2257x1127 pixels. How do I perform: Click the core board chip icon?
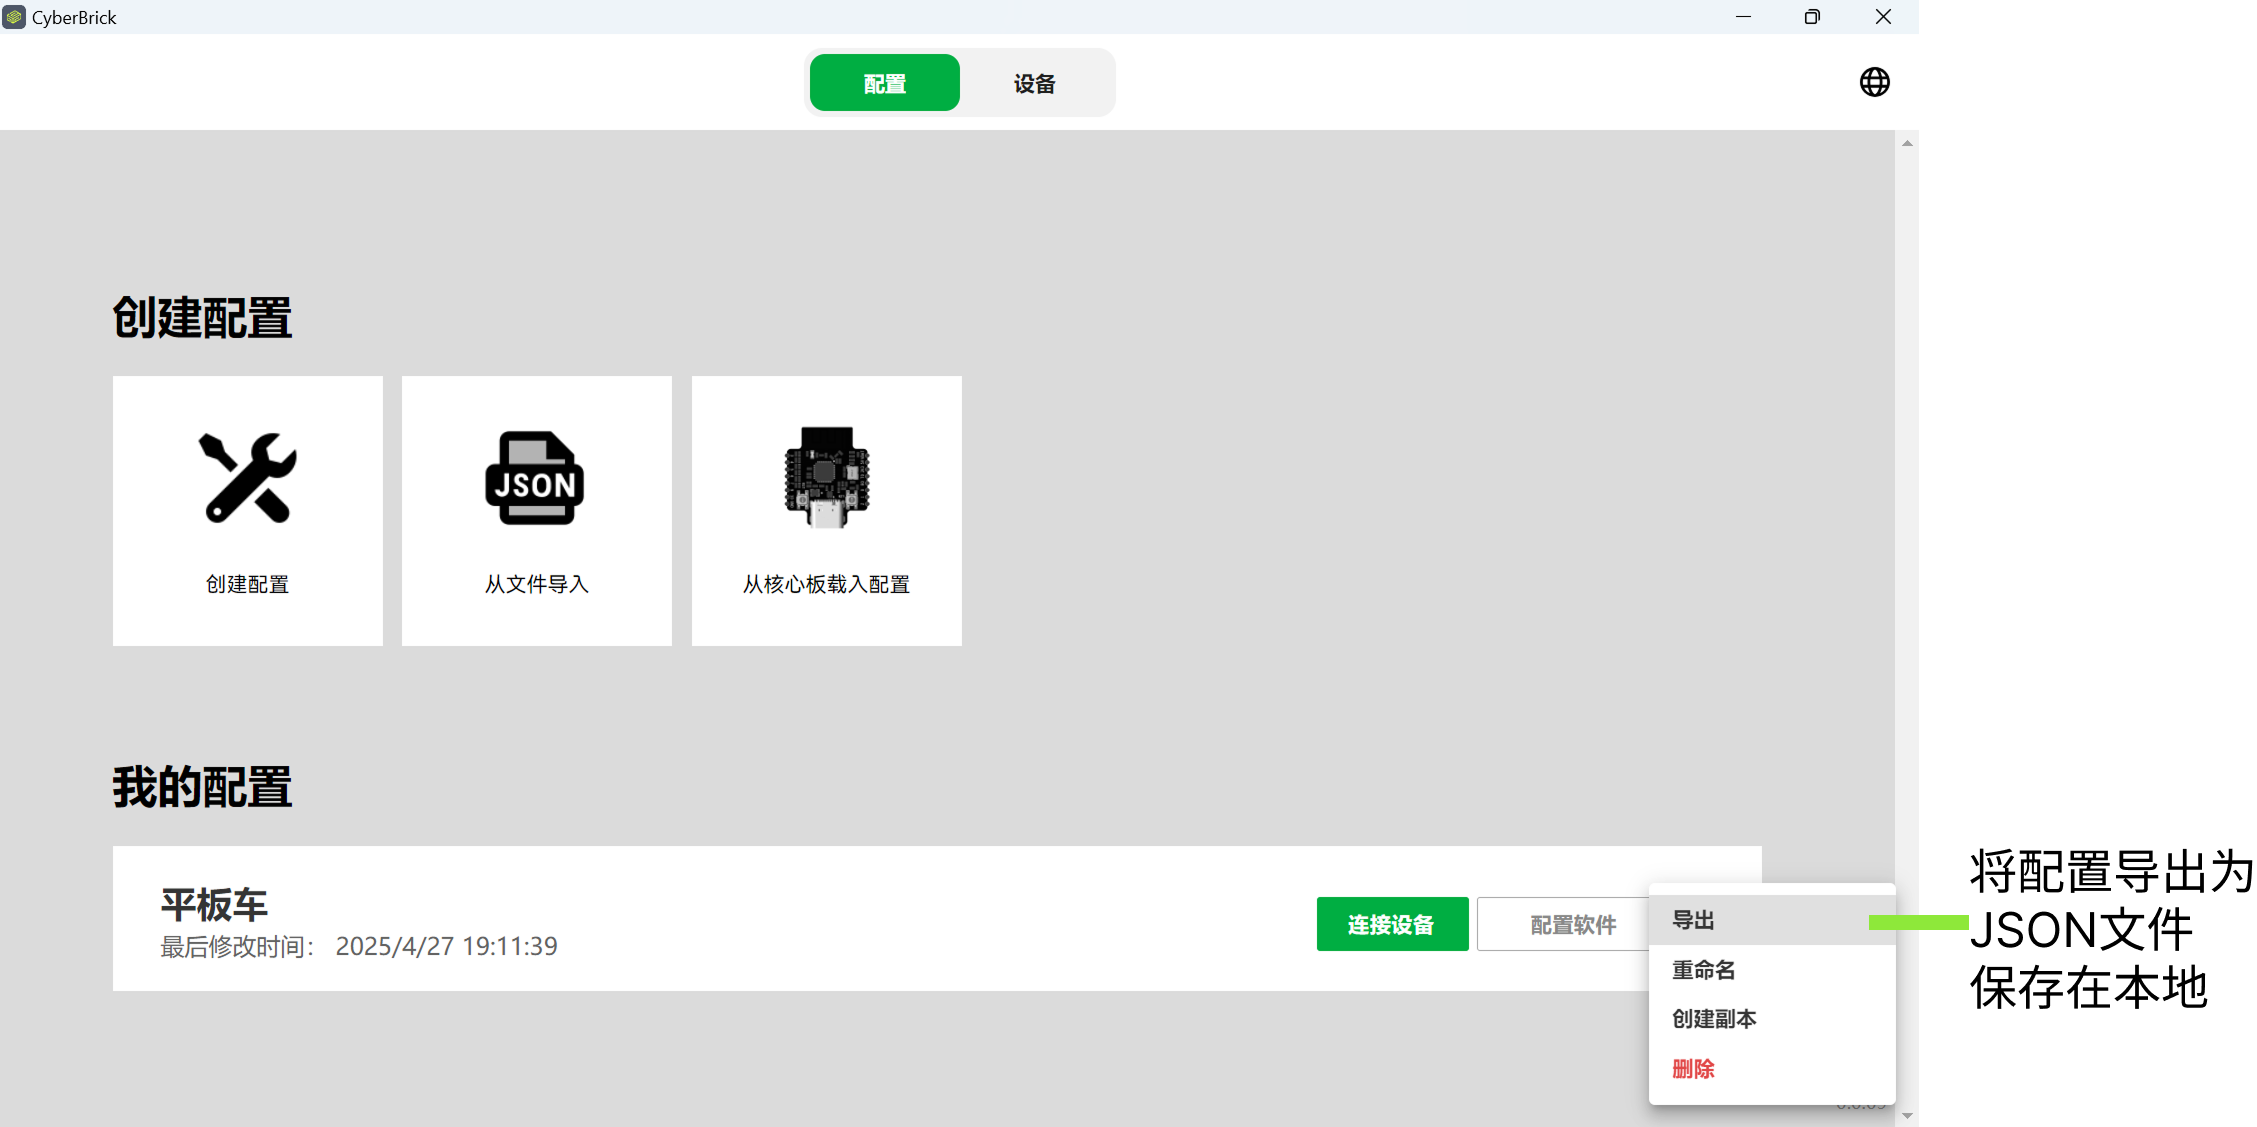pos(827,477)
